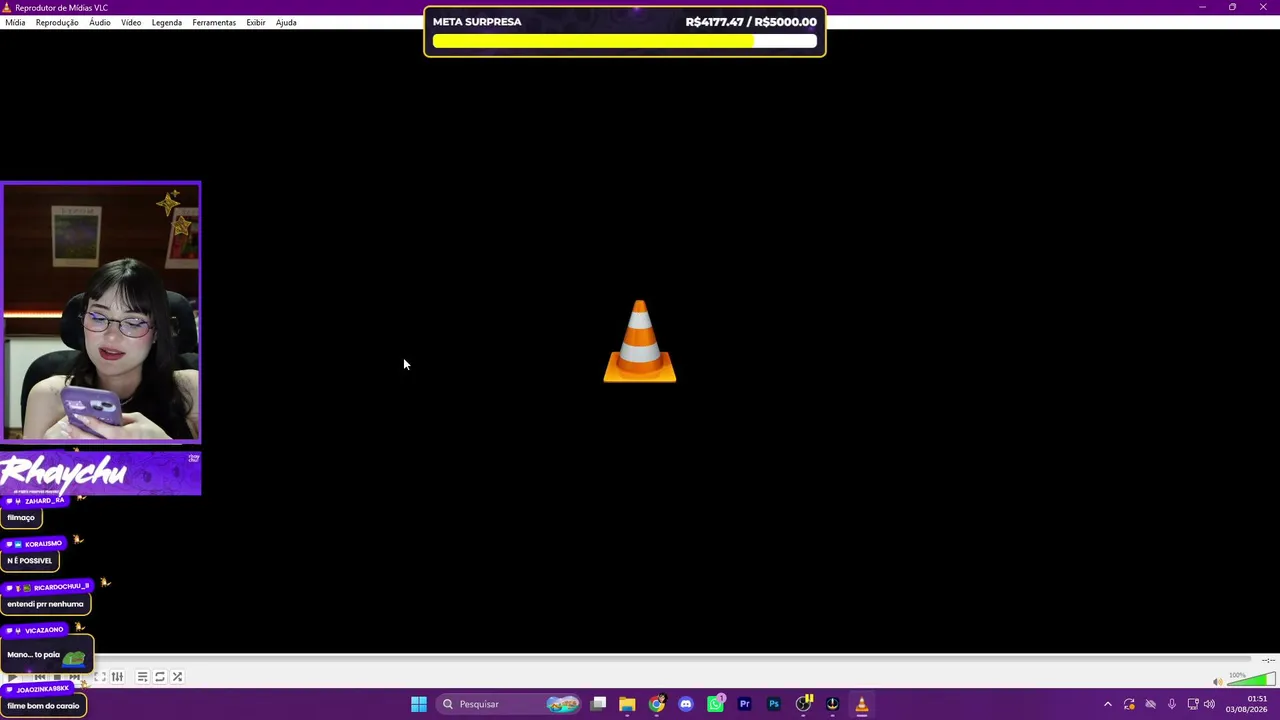Adjust the VLC volume slider
Viewport: 1280px width, 720px height.
1251,680
